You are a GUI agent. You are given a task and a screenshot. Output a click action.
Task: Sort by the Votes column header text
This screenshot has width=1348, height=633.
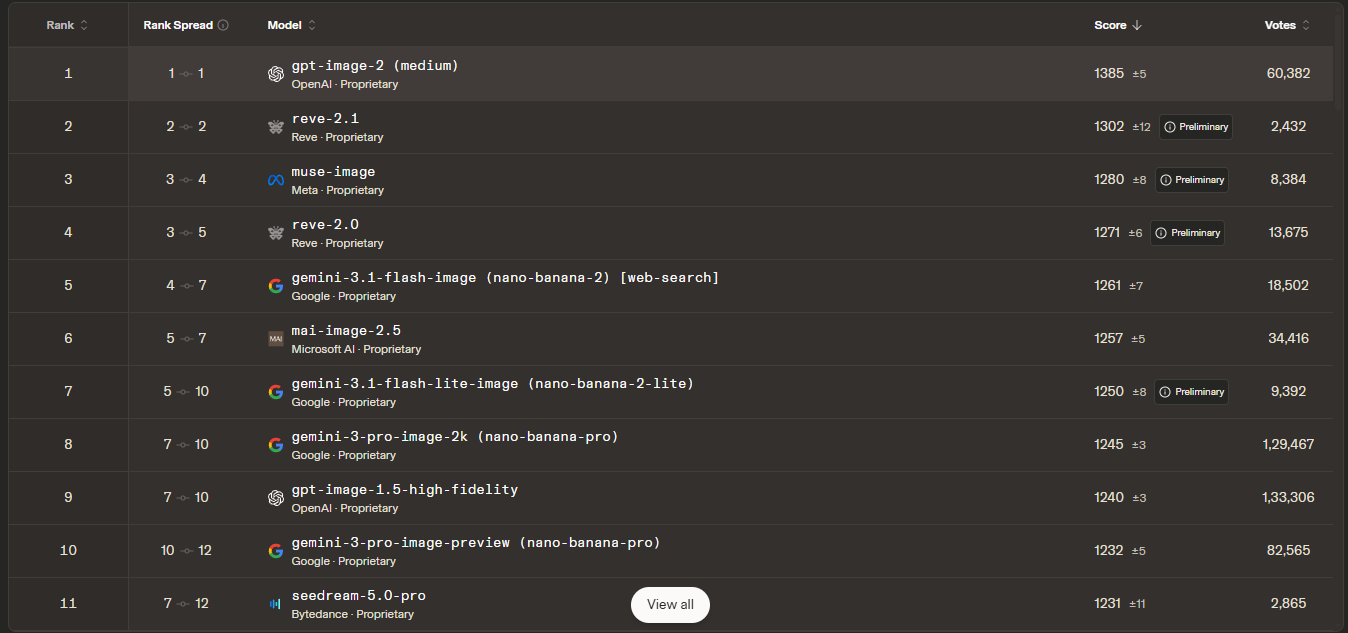tap(1280, 25)
